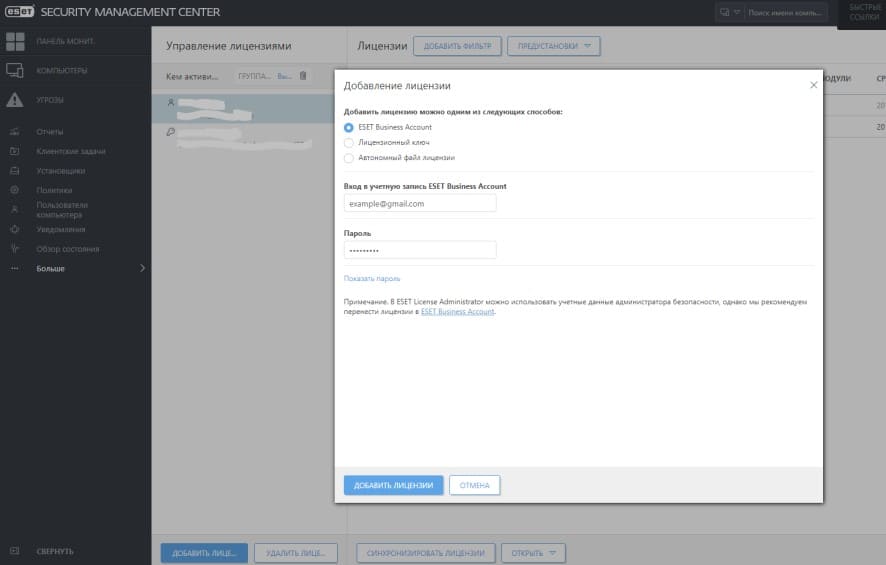Click the user icon of the first license owner
Viewport: 886px width, 565px height.
click(x=171, y=102)
